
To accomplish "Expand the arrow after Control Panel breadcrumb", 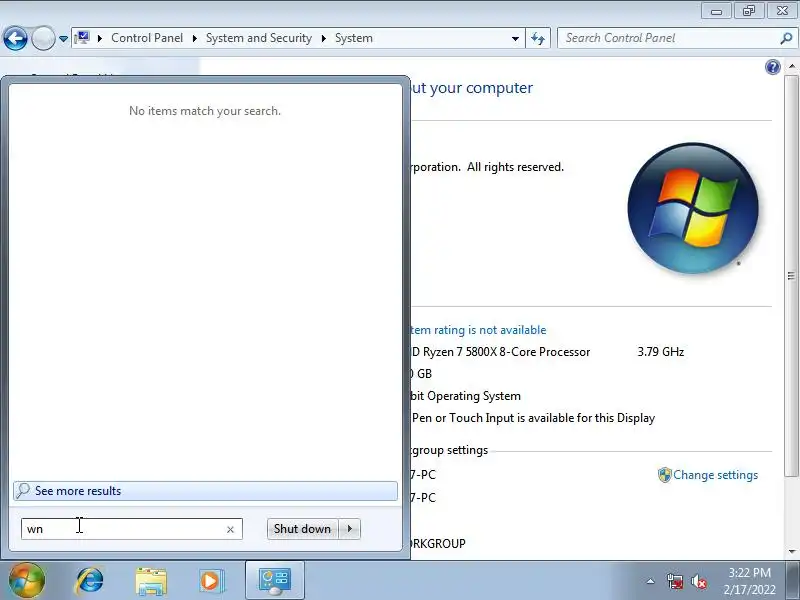I will coord(195,38).
